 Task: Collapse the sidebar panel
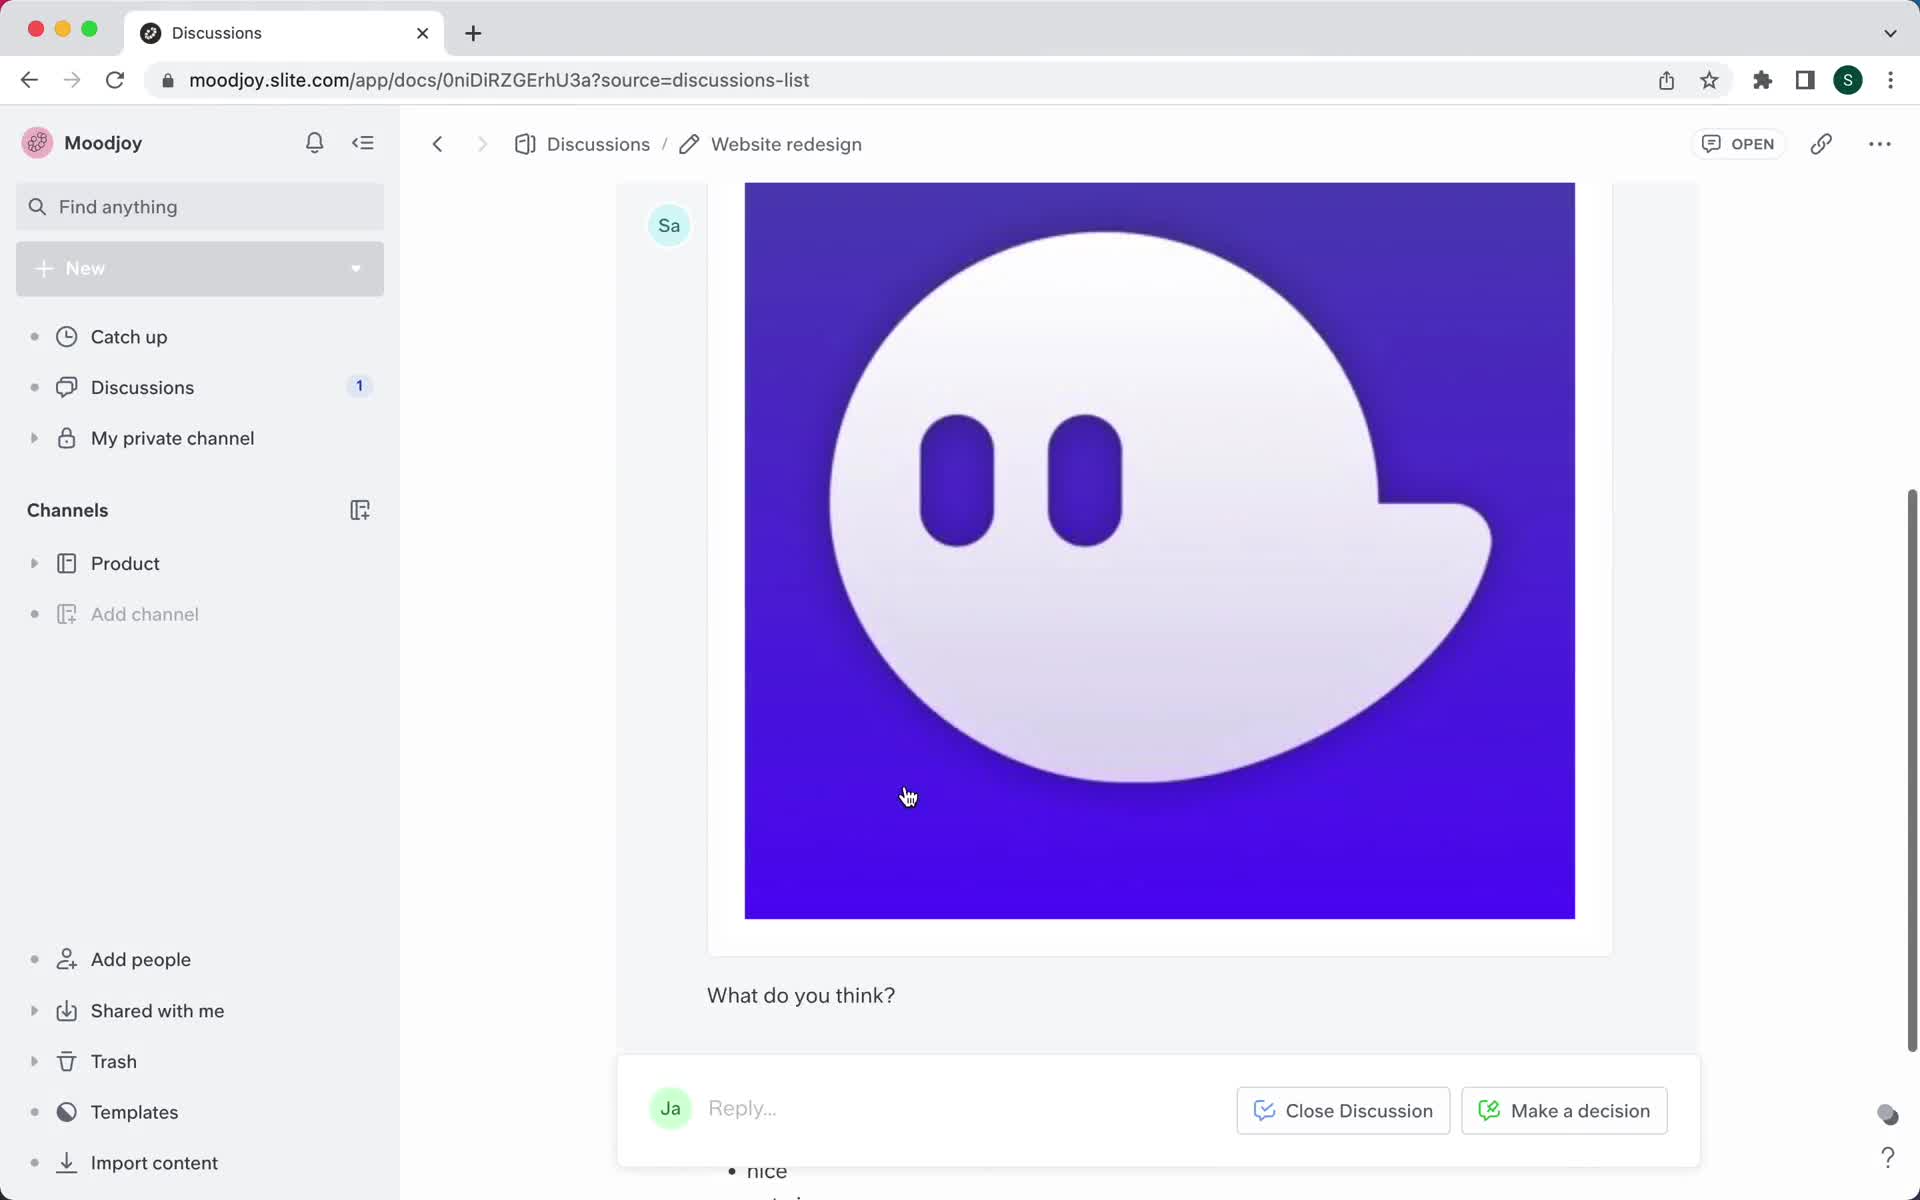coord(362,143)
